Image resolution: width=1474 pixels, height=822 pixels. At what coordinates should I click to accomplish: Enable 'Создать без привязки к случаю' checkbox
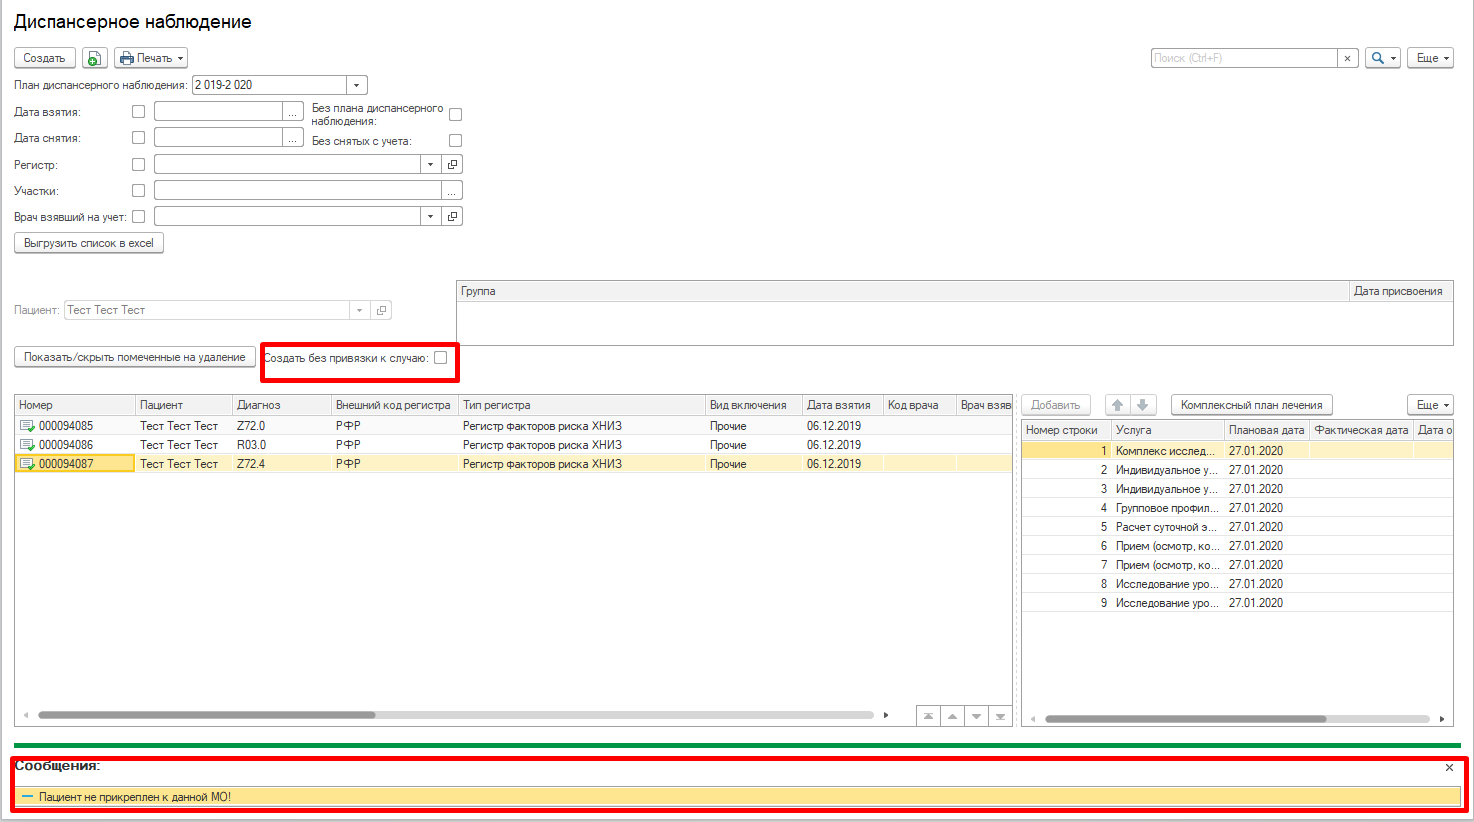440,358
